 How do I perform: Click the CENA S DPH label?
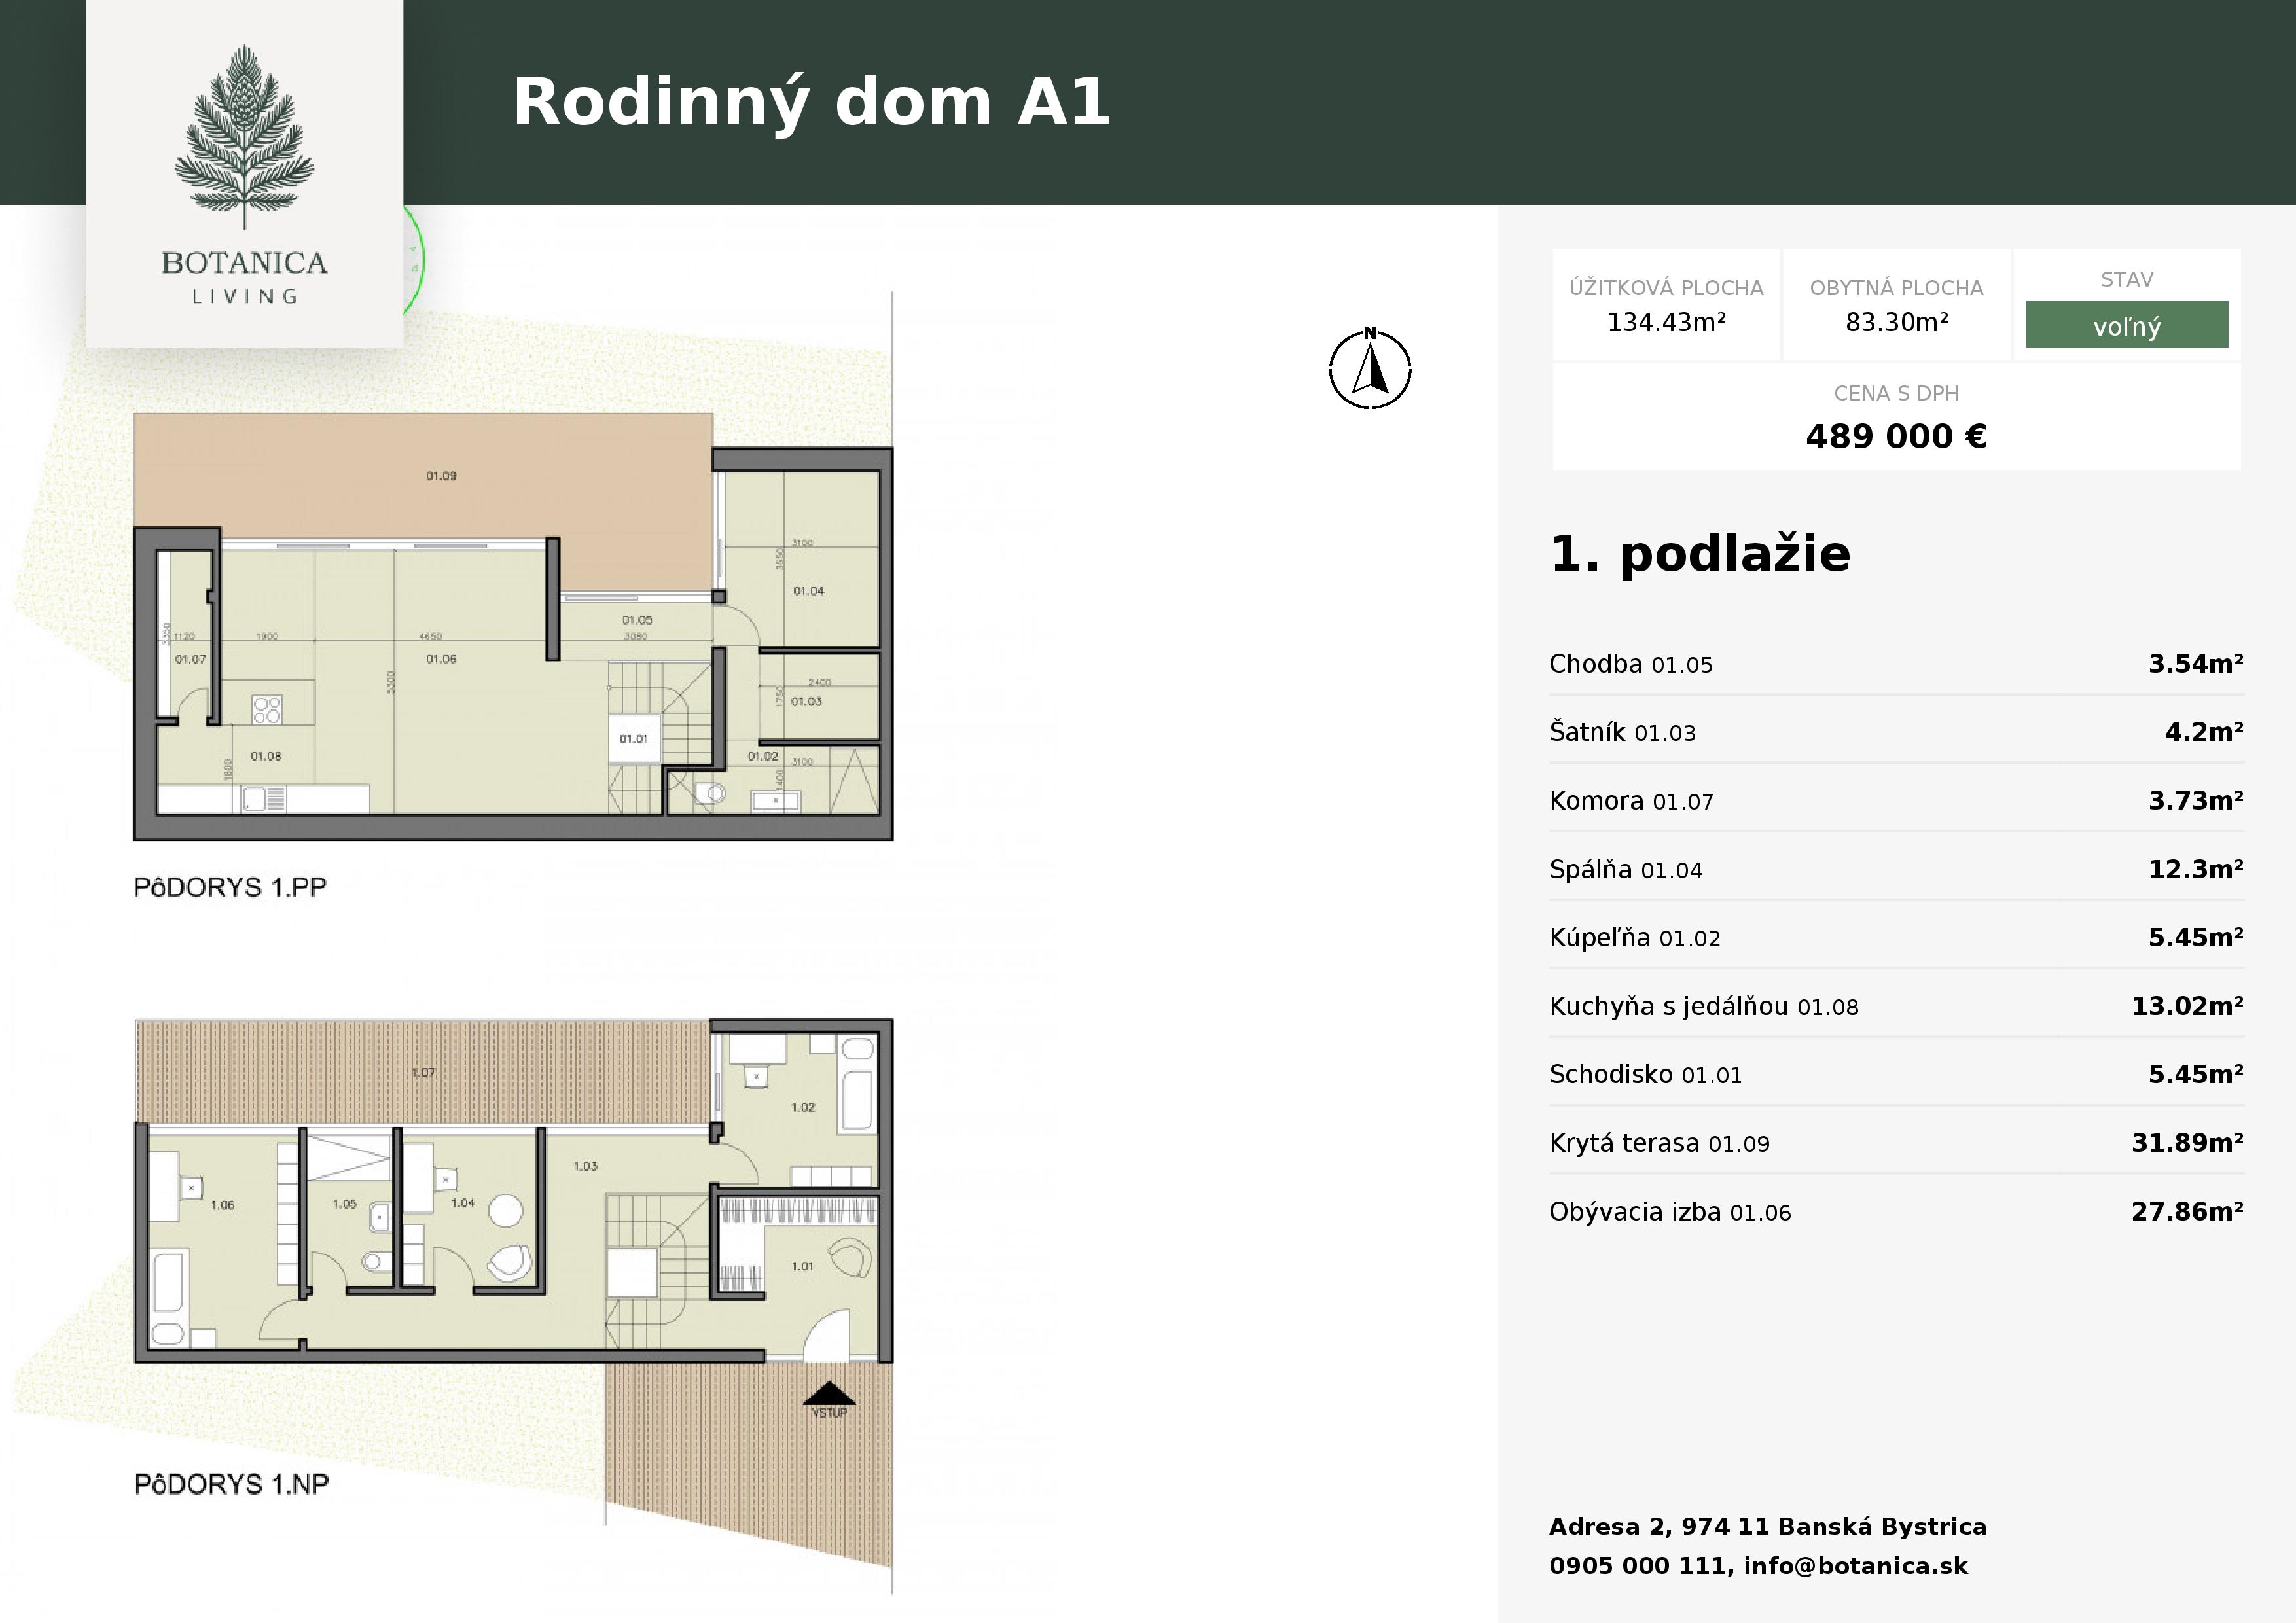click(1896, 393)
